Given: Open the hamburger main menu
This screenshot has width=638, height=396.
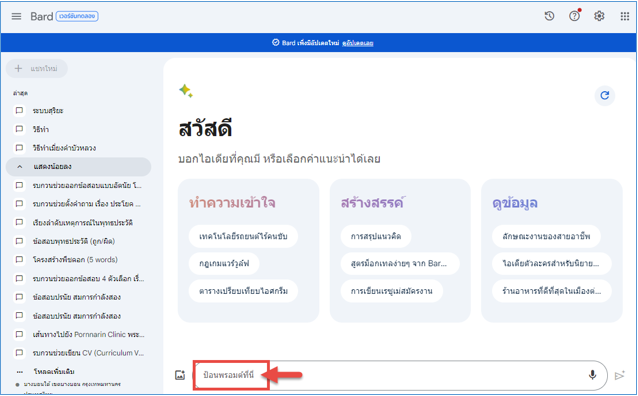Looking at the screenshot, I should click(x=16, y=16).
